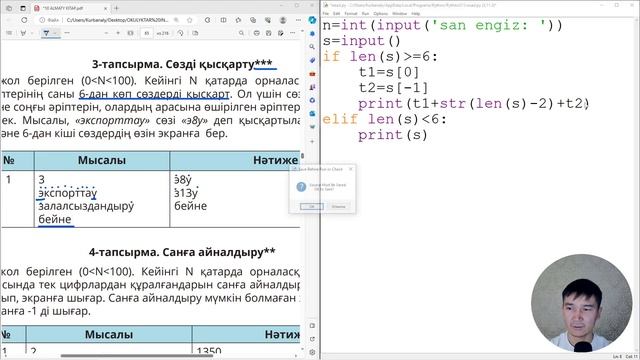640x360 pixels.
Task: Open a new browser tab
Action: click(117, 8)
